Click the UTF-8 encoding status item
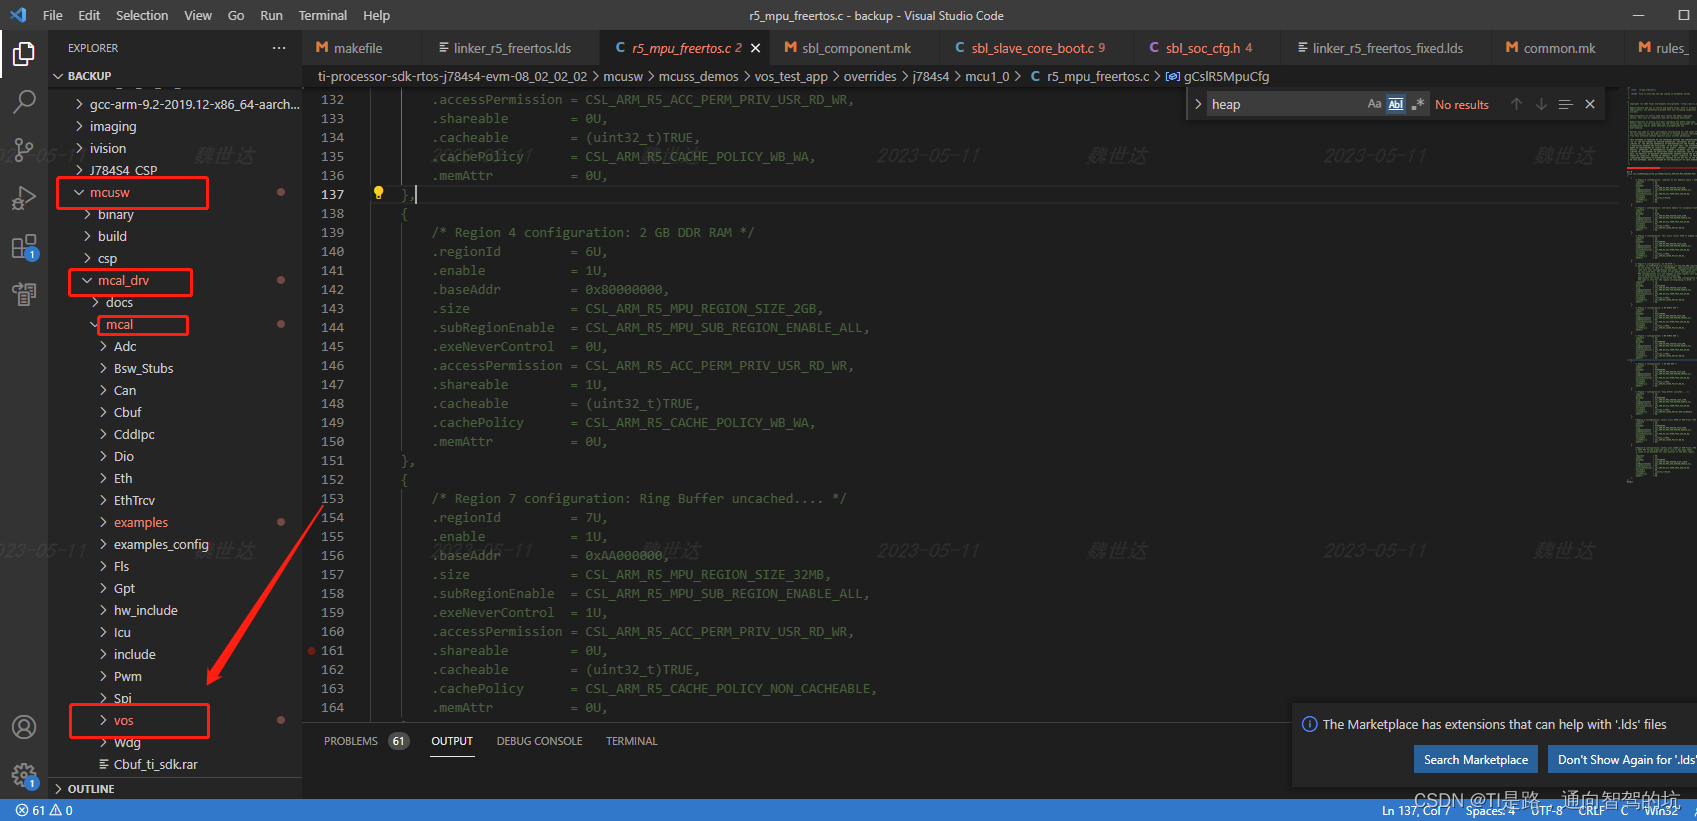This screenshot has height=821, width=1697. coord(1546,811)
